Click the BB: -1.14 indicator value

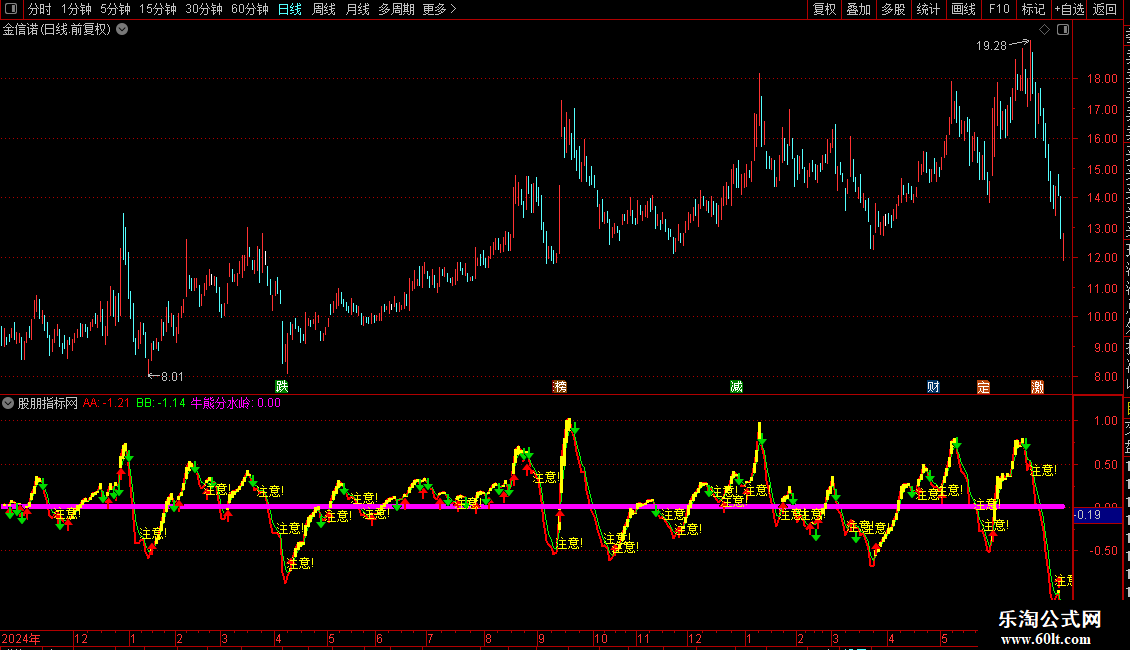pos(161,403)
